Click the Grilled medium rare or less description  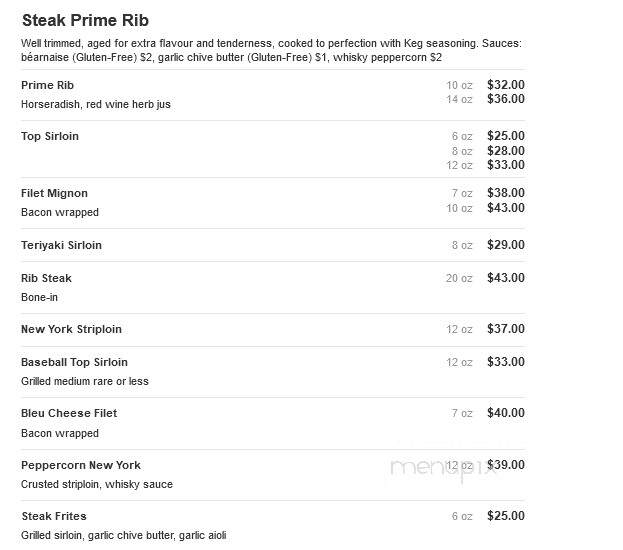pos(85,382)
